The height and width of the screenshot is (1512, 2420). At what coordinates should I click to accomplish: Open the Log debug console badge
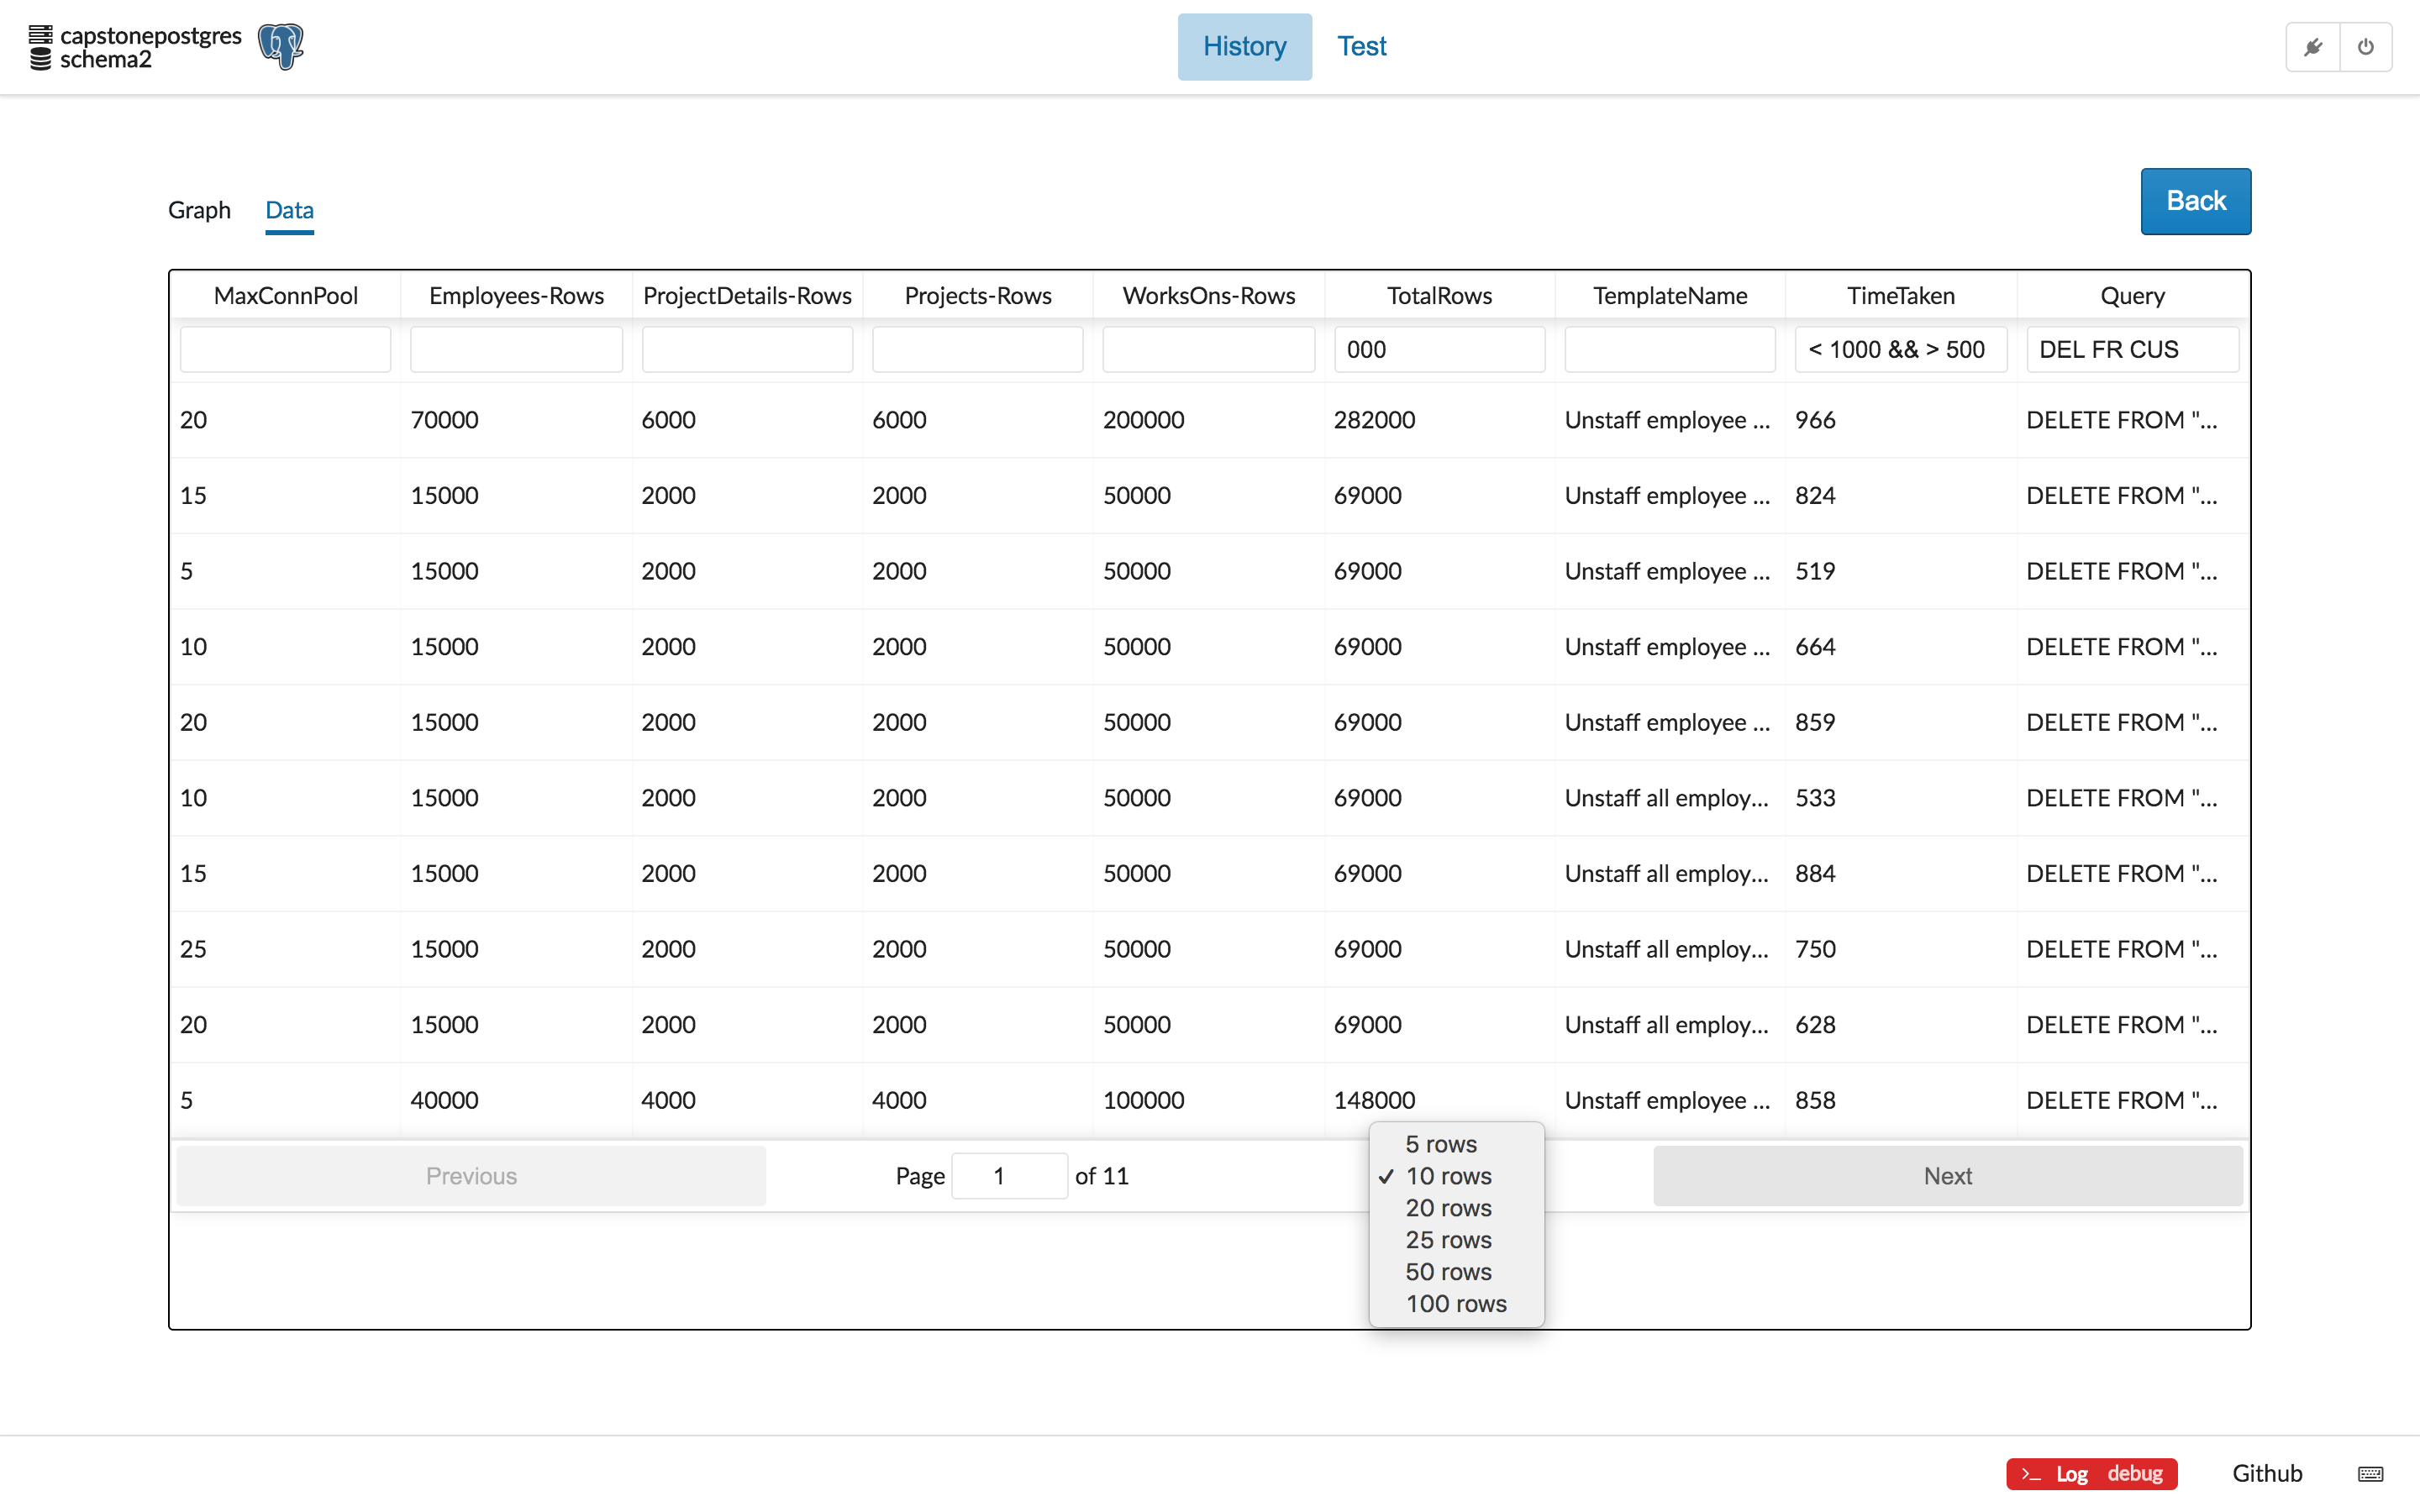pos(2091,1473)
